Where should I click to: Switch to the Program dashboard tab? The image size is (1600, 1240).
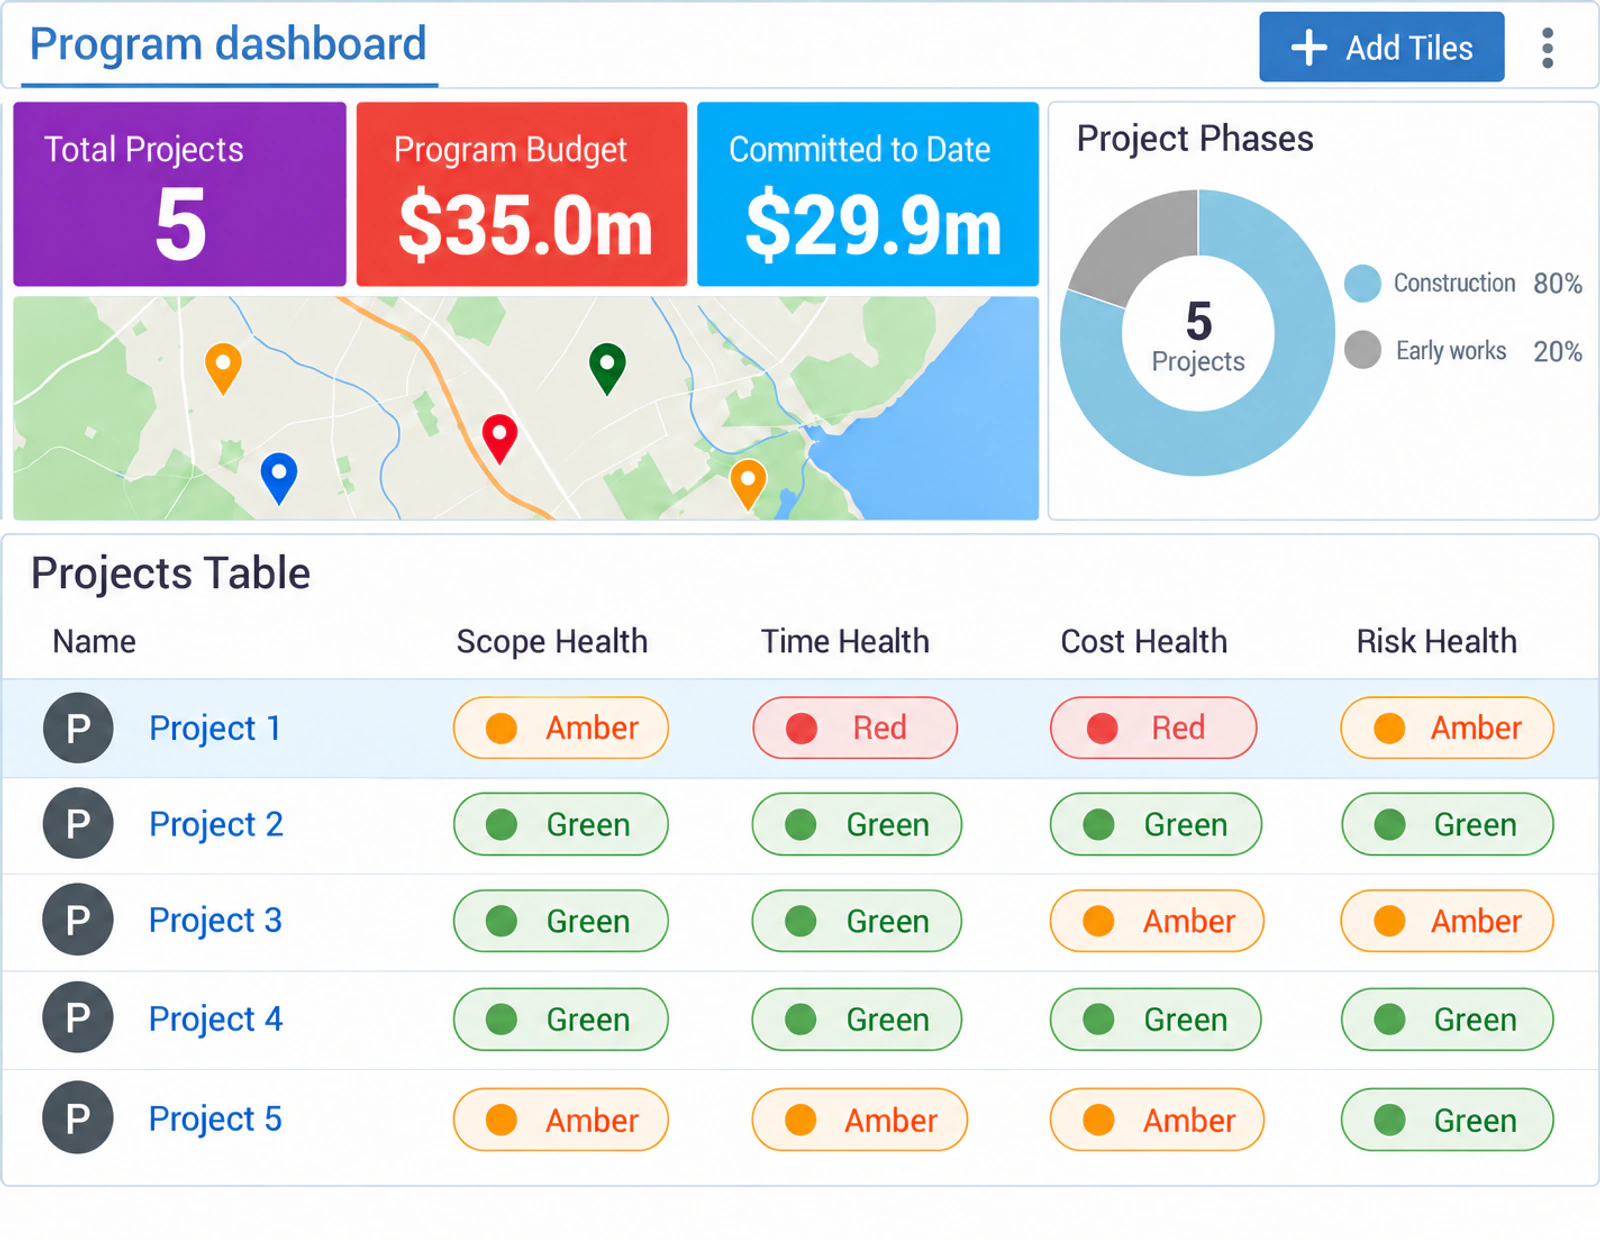(229, 46)
